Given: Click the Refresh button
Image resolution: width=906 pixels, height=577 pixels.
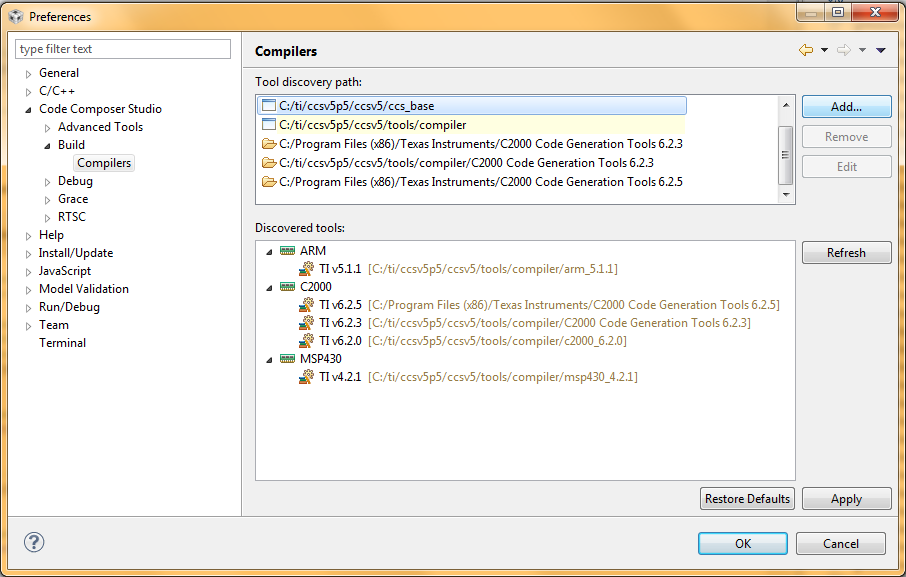Looking at the screenshot, I should coord(846,252).
